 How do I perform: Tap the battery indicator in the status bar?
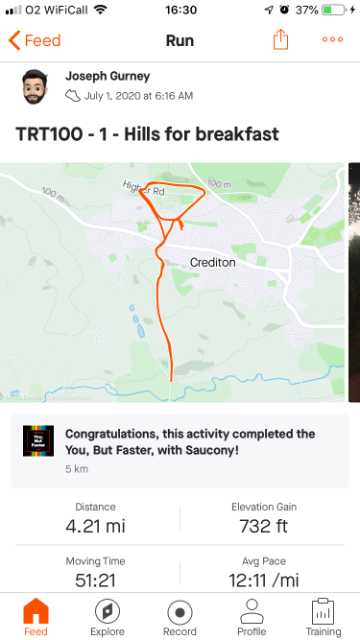click(x=333, y=10)
